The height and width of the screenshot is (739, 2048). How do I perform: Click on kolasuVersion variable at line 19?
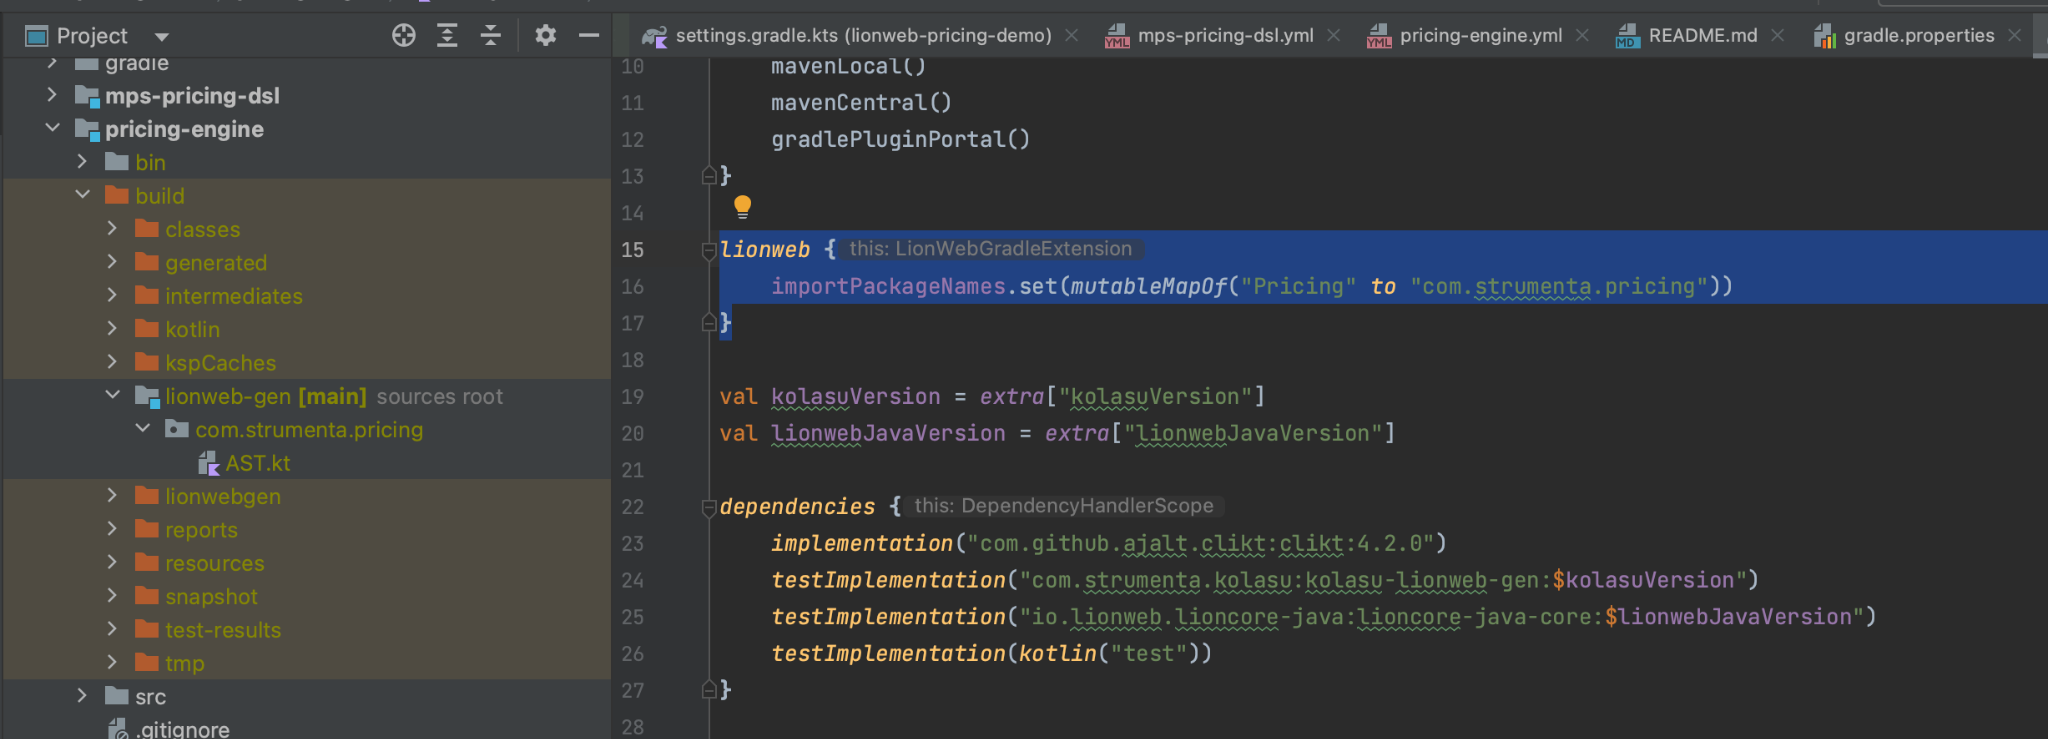(856, 397)
